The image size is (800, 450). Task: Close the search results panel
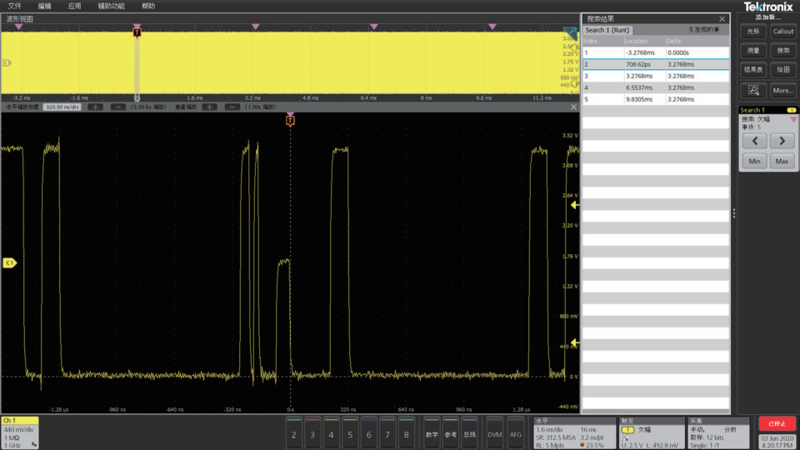(722, 18)
